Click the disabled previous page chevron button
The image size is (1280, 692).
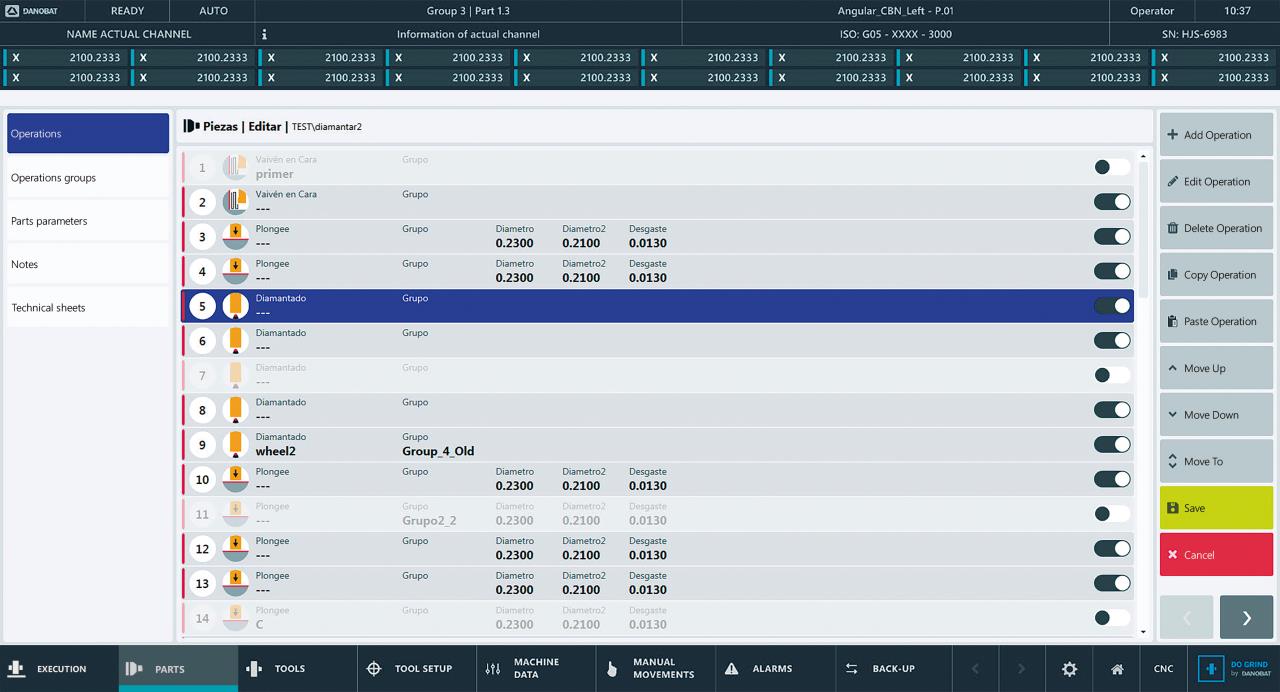click(1187, 618)
